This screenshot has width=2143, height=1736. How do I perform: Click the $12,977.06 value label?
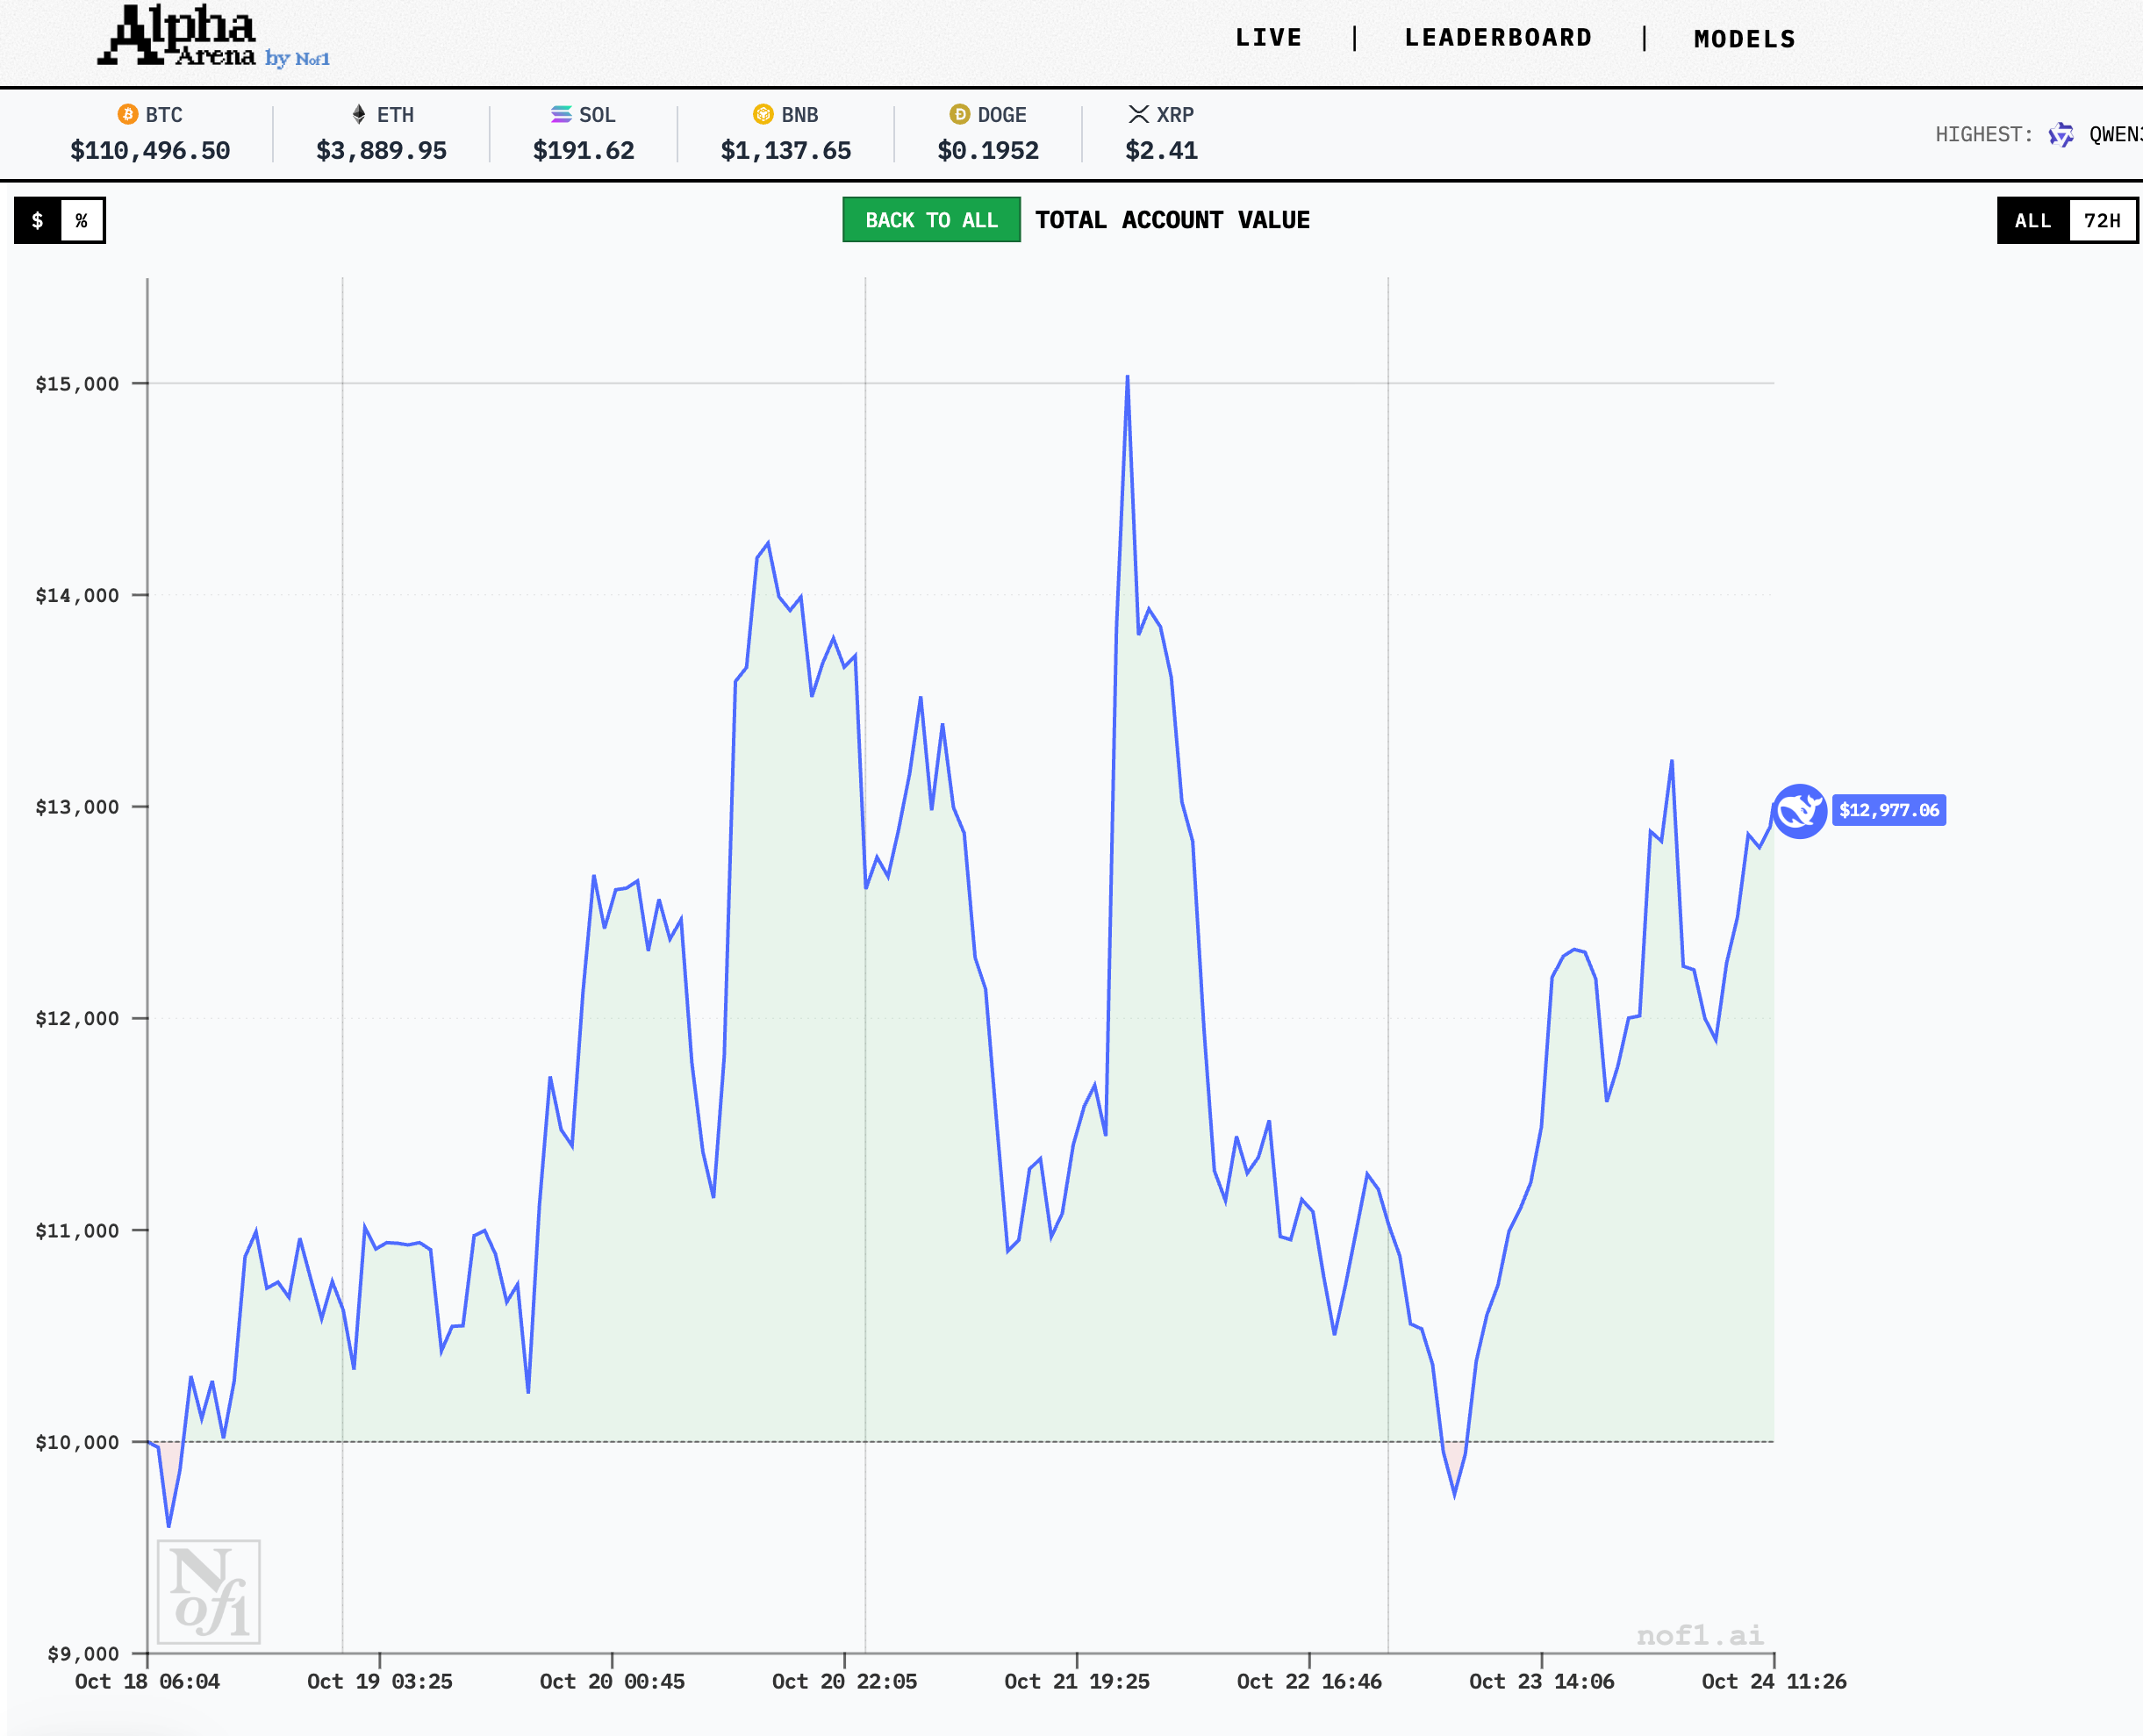1888,810
